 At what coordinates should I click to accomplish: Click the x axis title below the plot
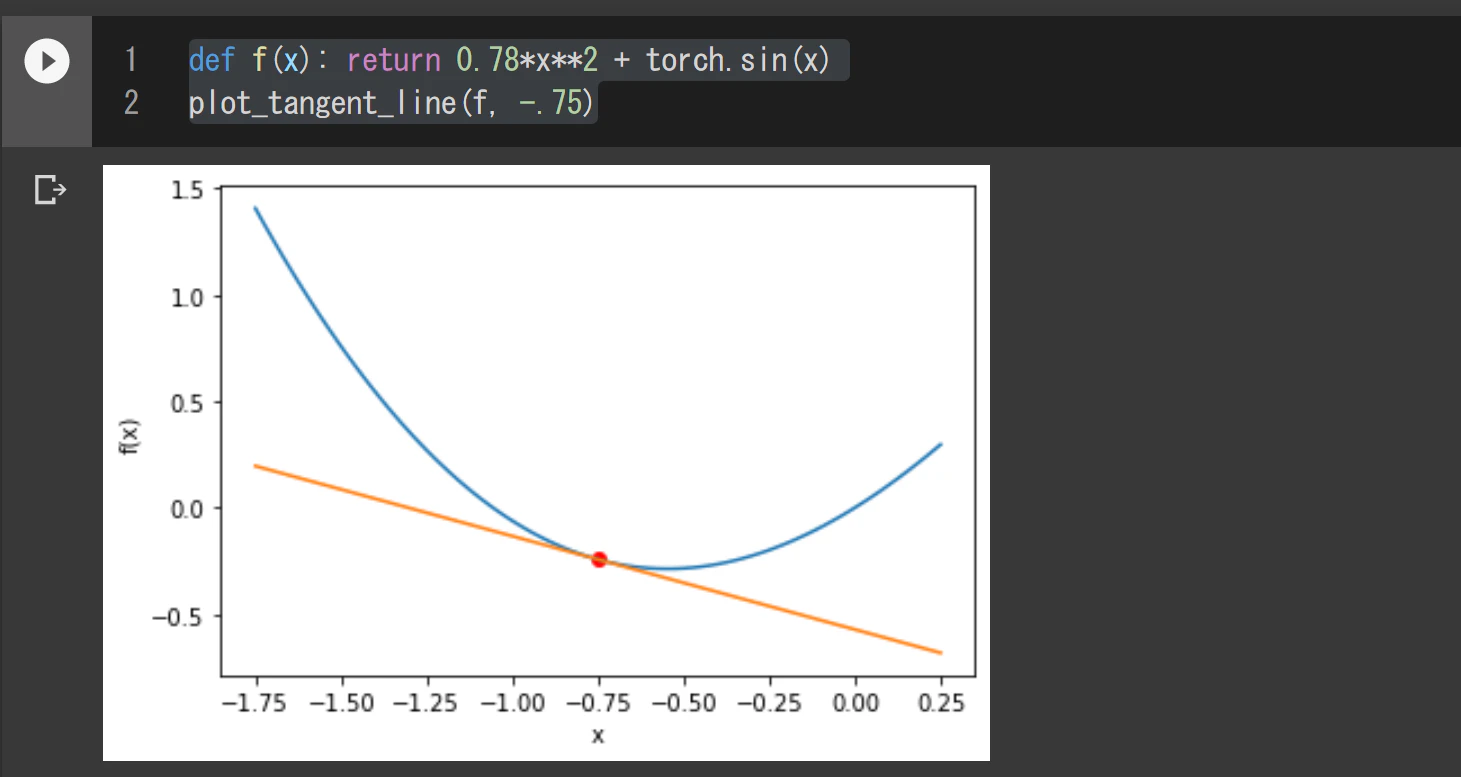598,736
